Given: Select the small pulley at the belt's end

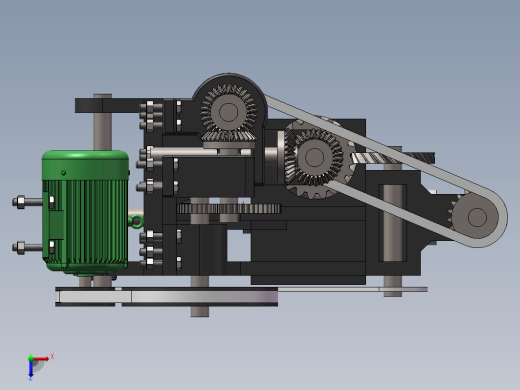Looking at the screenshot, I should (476, 217).
